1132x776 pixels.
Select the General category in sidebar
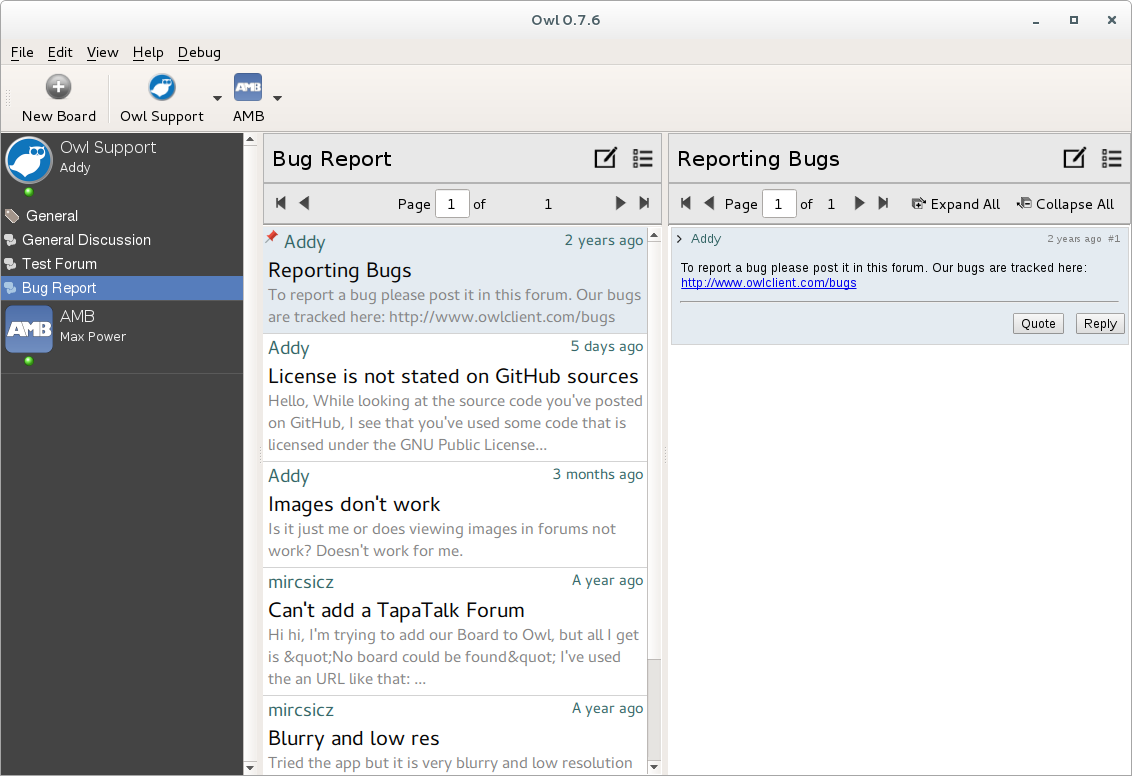(122, 216)
